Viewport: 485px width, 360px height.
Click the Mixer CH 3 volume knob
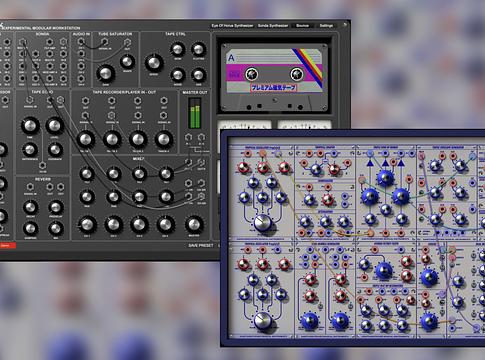click(x=139, y=225)
